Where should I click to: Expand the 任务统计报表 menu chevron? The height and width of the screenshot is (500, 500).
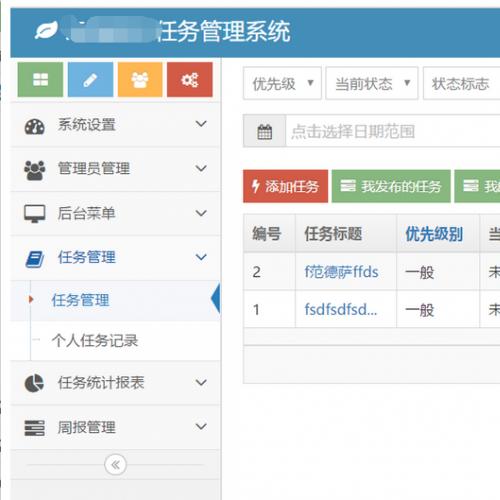click(201, 382)
